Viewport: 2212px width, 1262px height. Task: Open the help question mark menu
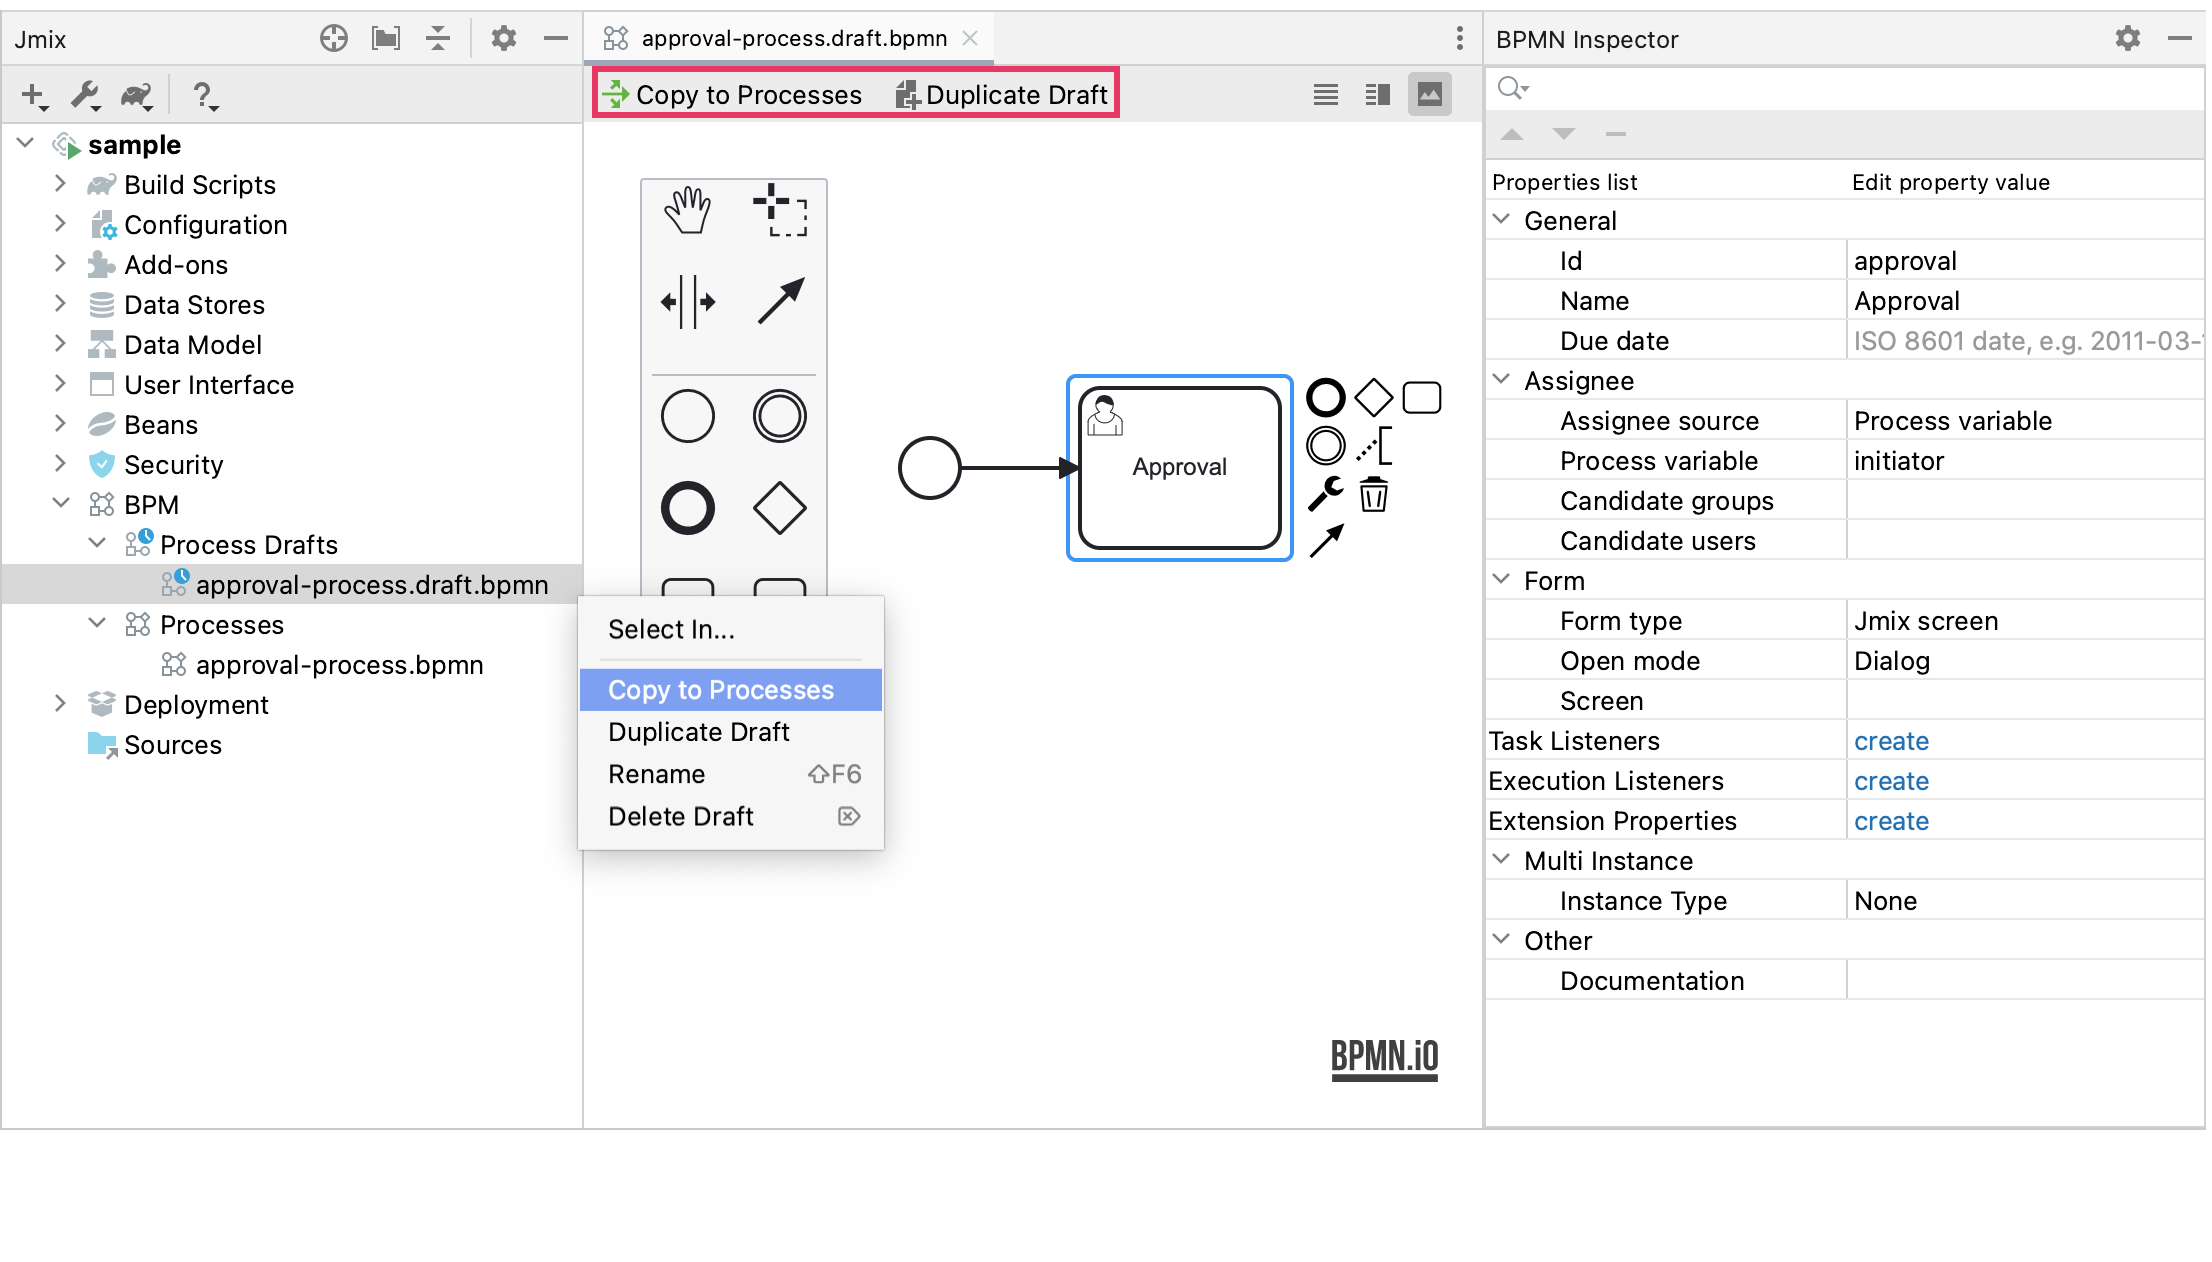point(204,95)
